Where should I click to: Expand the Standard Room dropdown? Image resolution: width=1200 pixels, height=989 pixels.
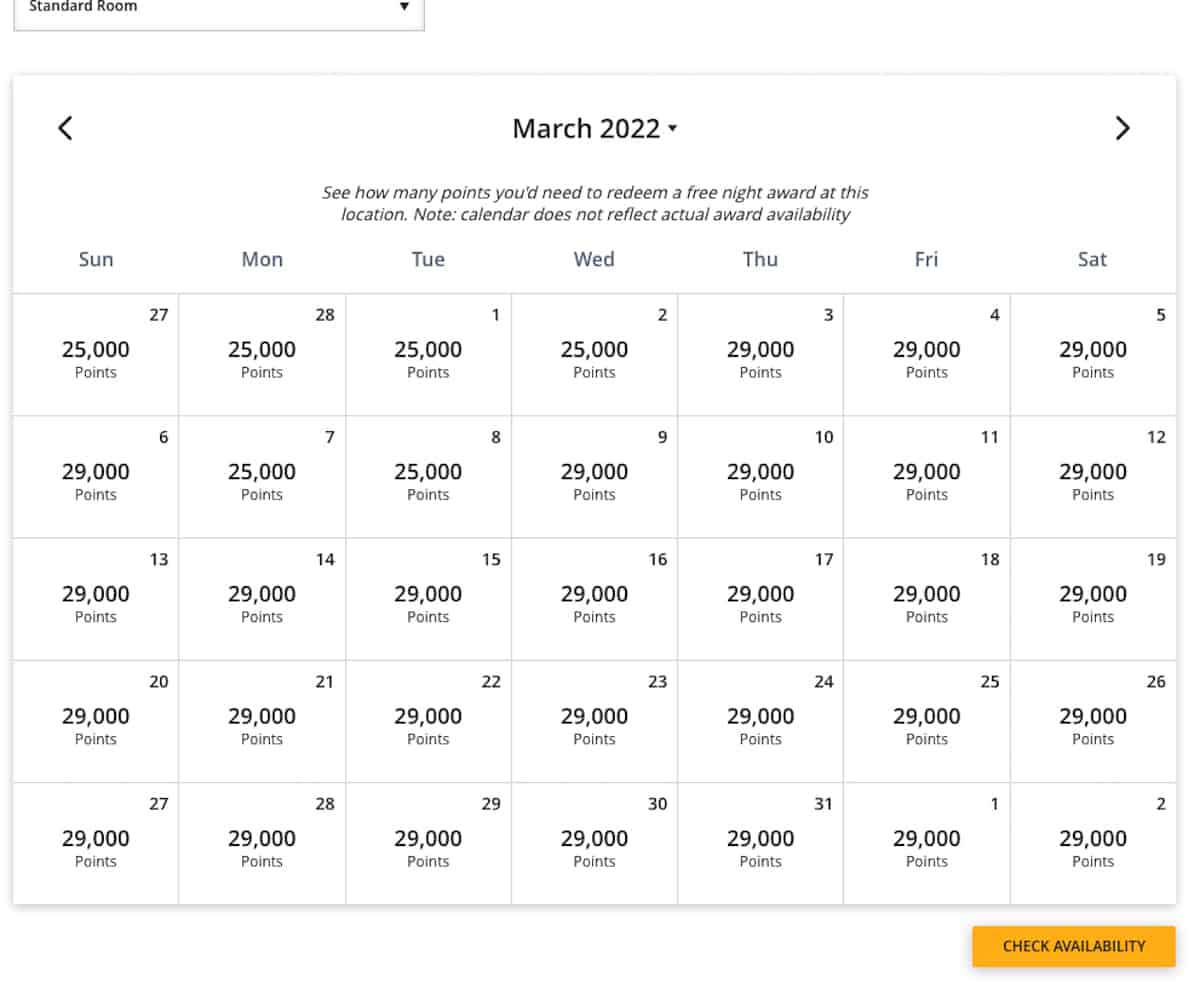pyautogui.click(x=219, y=8)
